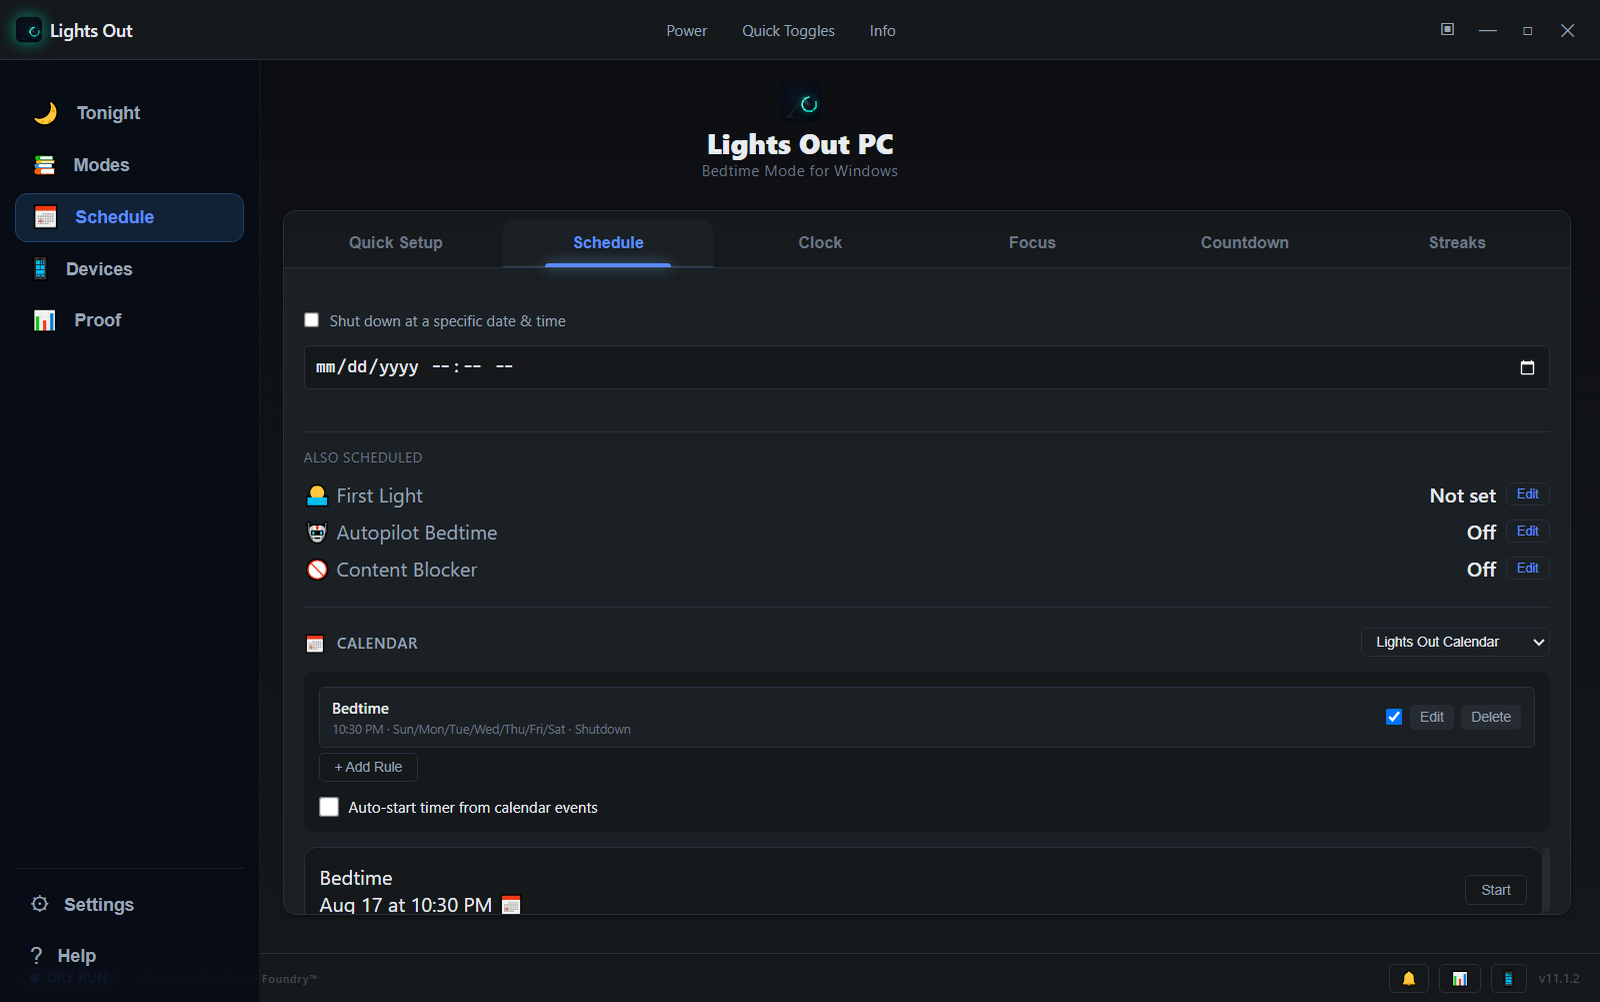This screenshot has height=1002, width=1600.
Task: Click the date and time input field
Action: (927, 367)
